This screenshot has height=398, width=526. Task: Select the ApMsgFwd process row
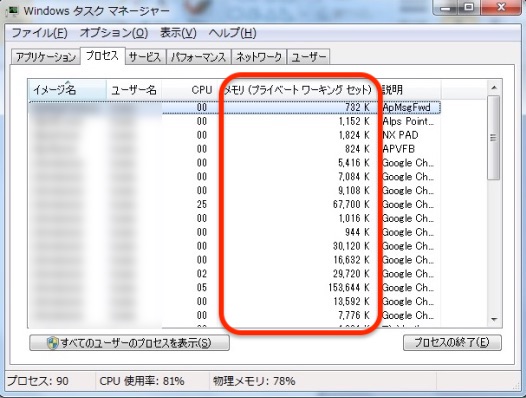click(x=235, y=107)
